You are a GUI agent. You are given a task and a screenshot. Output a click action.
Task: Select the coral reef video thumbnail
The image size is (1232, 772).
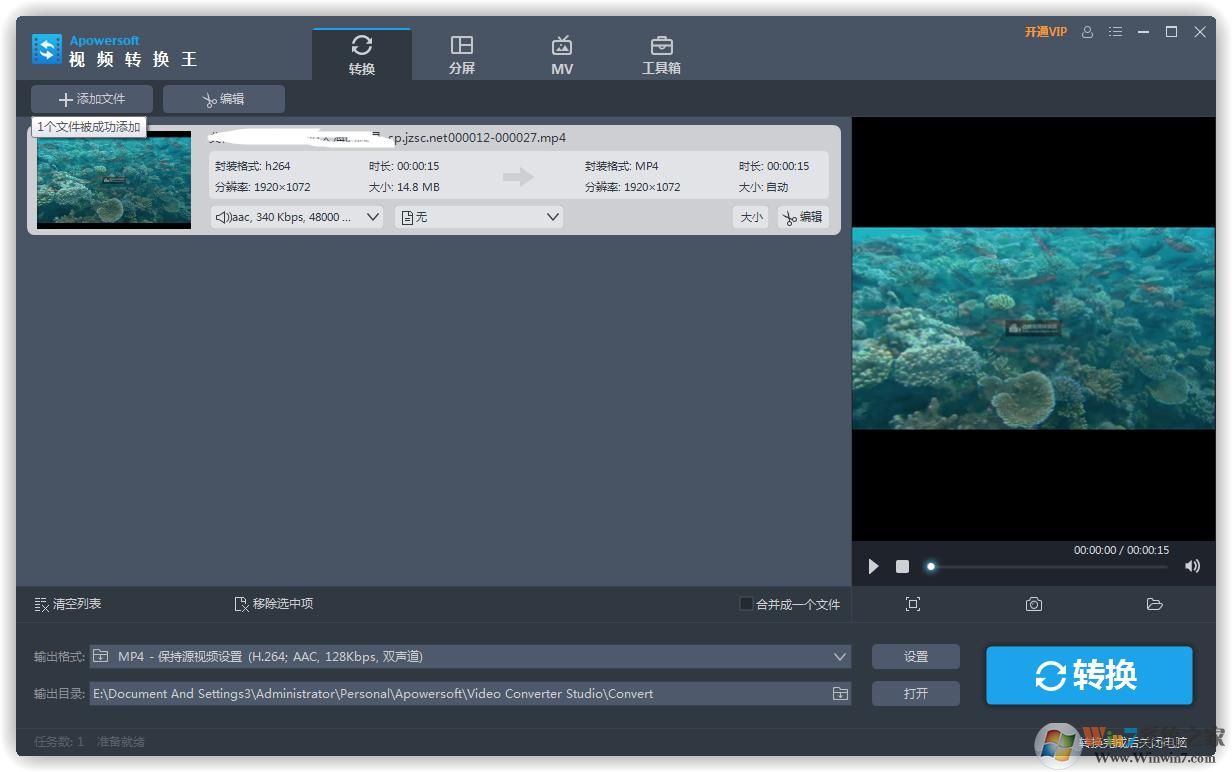tap(114, 180)
